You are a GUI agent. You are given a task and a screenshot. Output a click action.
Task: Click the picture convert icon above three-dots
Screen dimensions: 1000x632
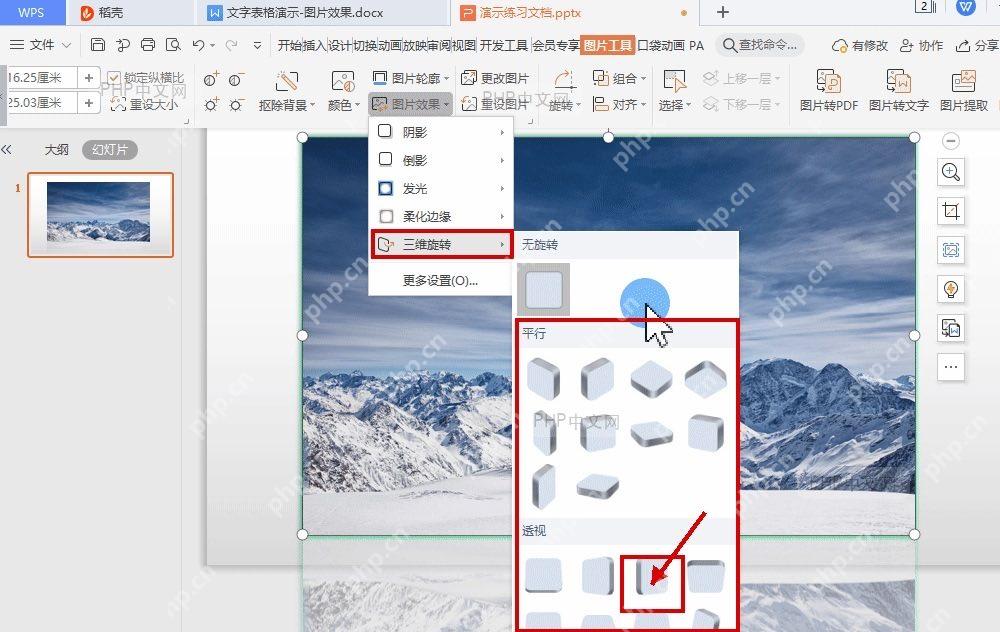950,328
